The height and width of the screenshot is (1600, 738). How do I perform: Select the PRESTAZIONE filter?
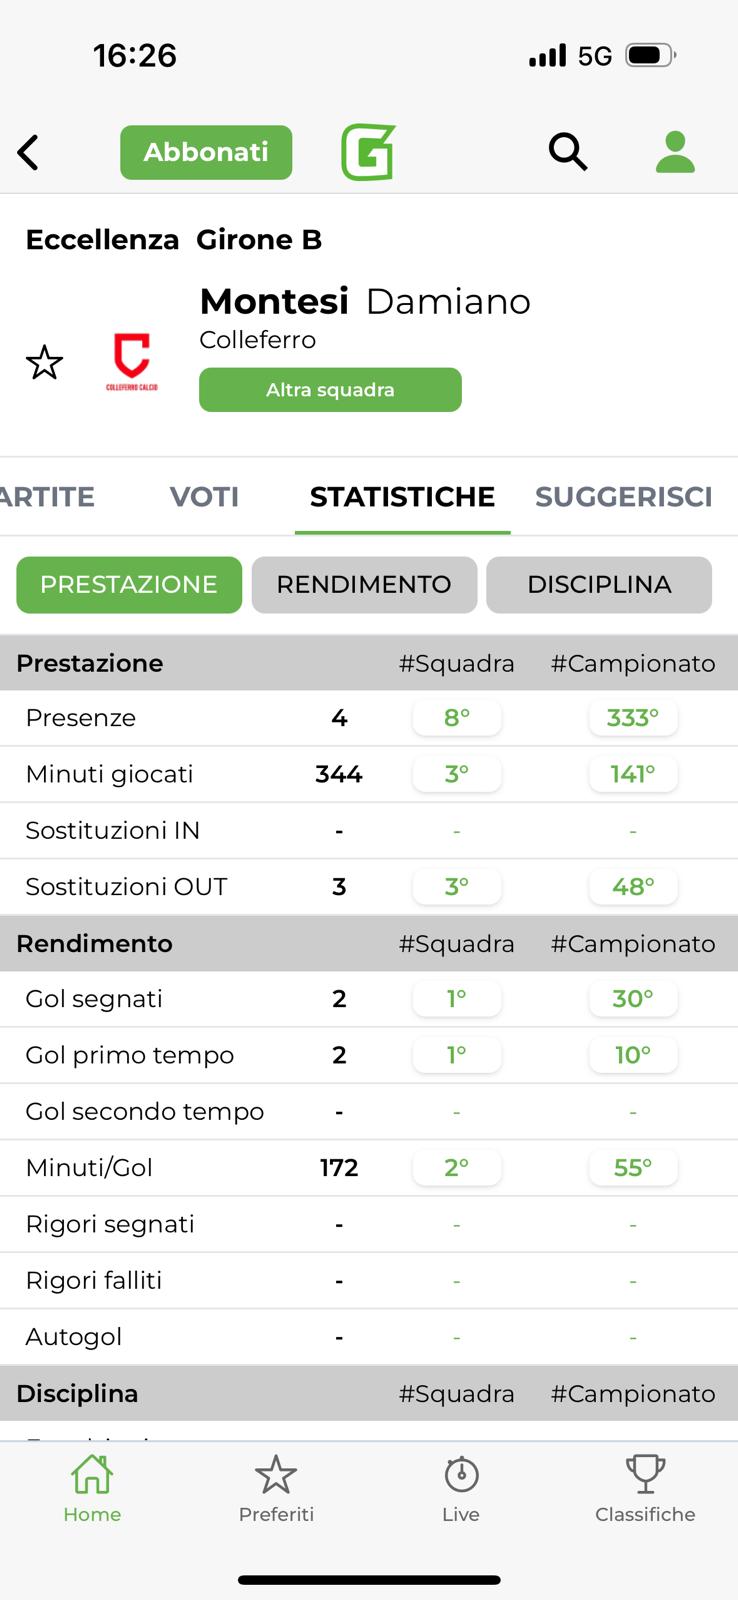129,585
